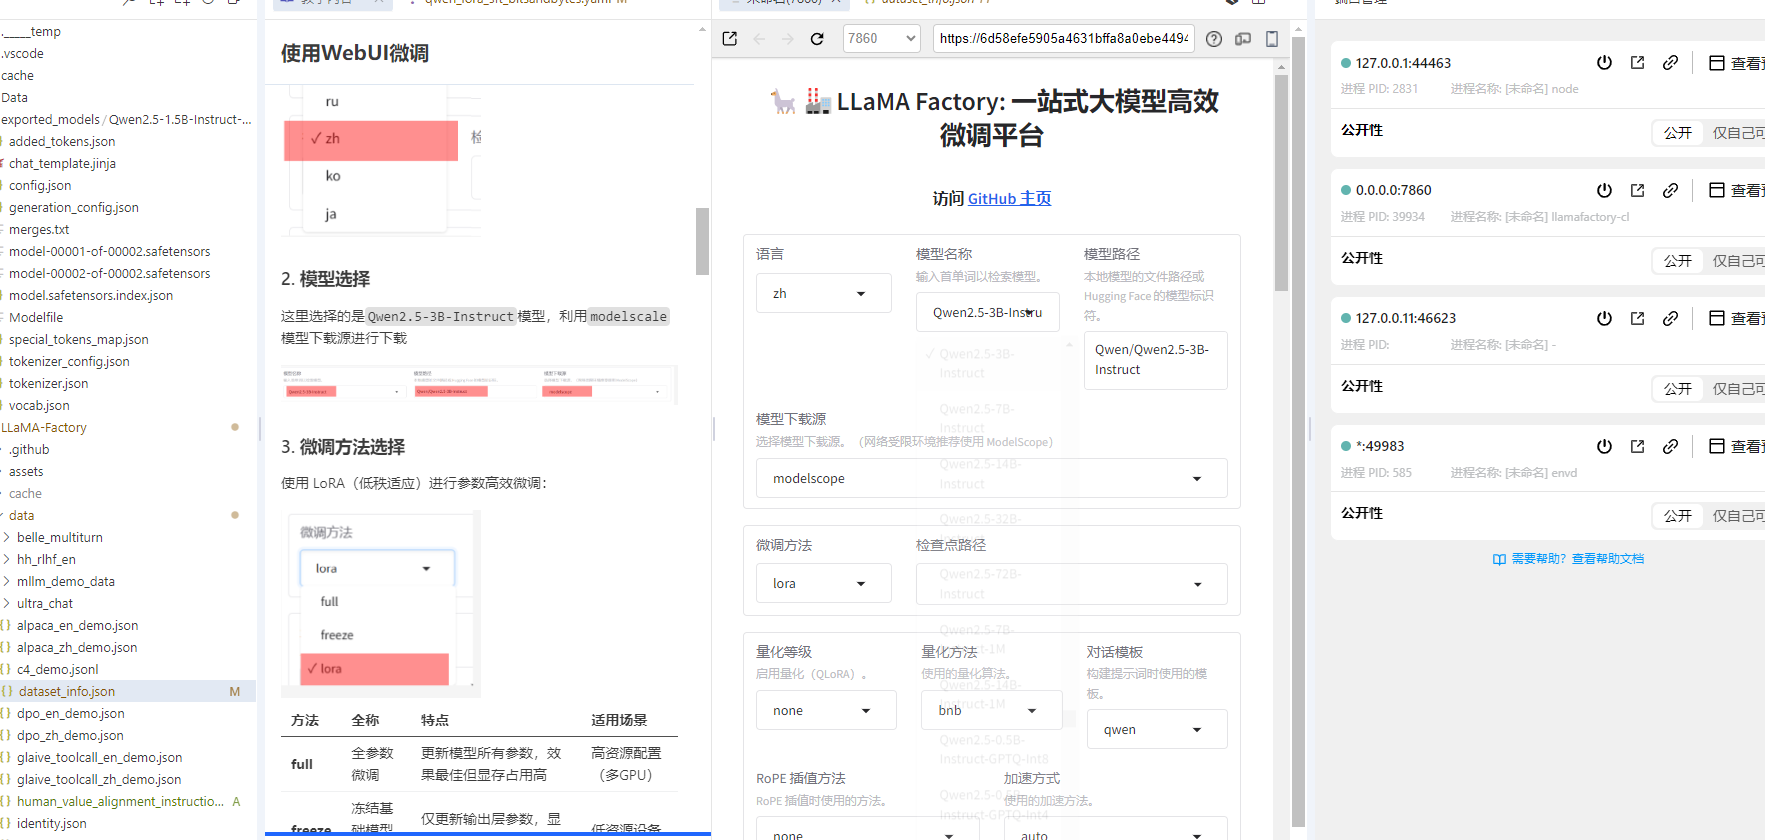The width and height of the screenshot is (1765, 840).
Task: Open 检查点路径 dropdown
Action: click(x=1071, y=584)
